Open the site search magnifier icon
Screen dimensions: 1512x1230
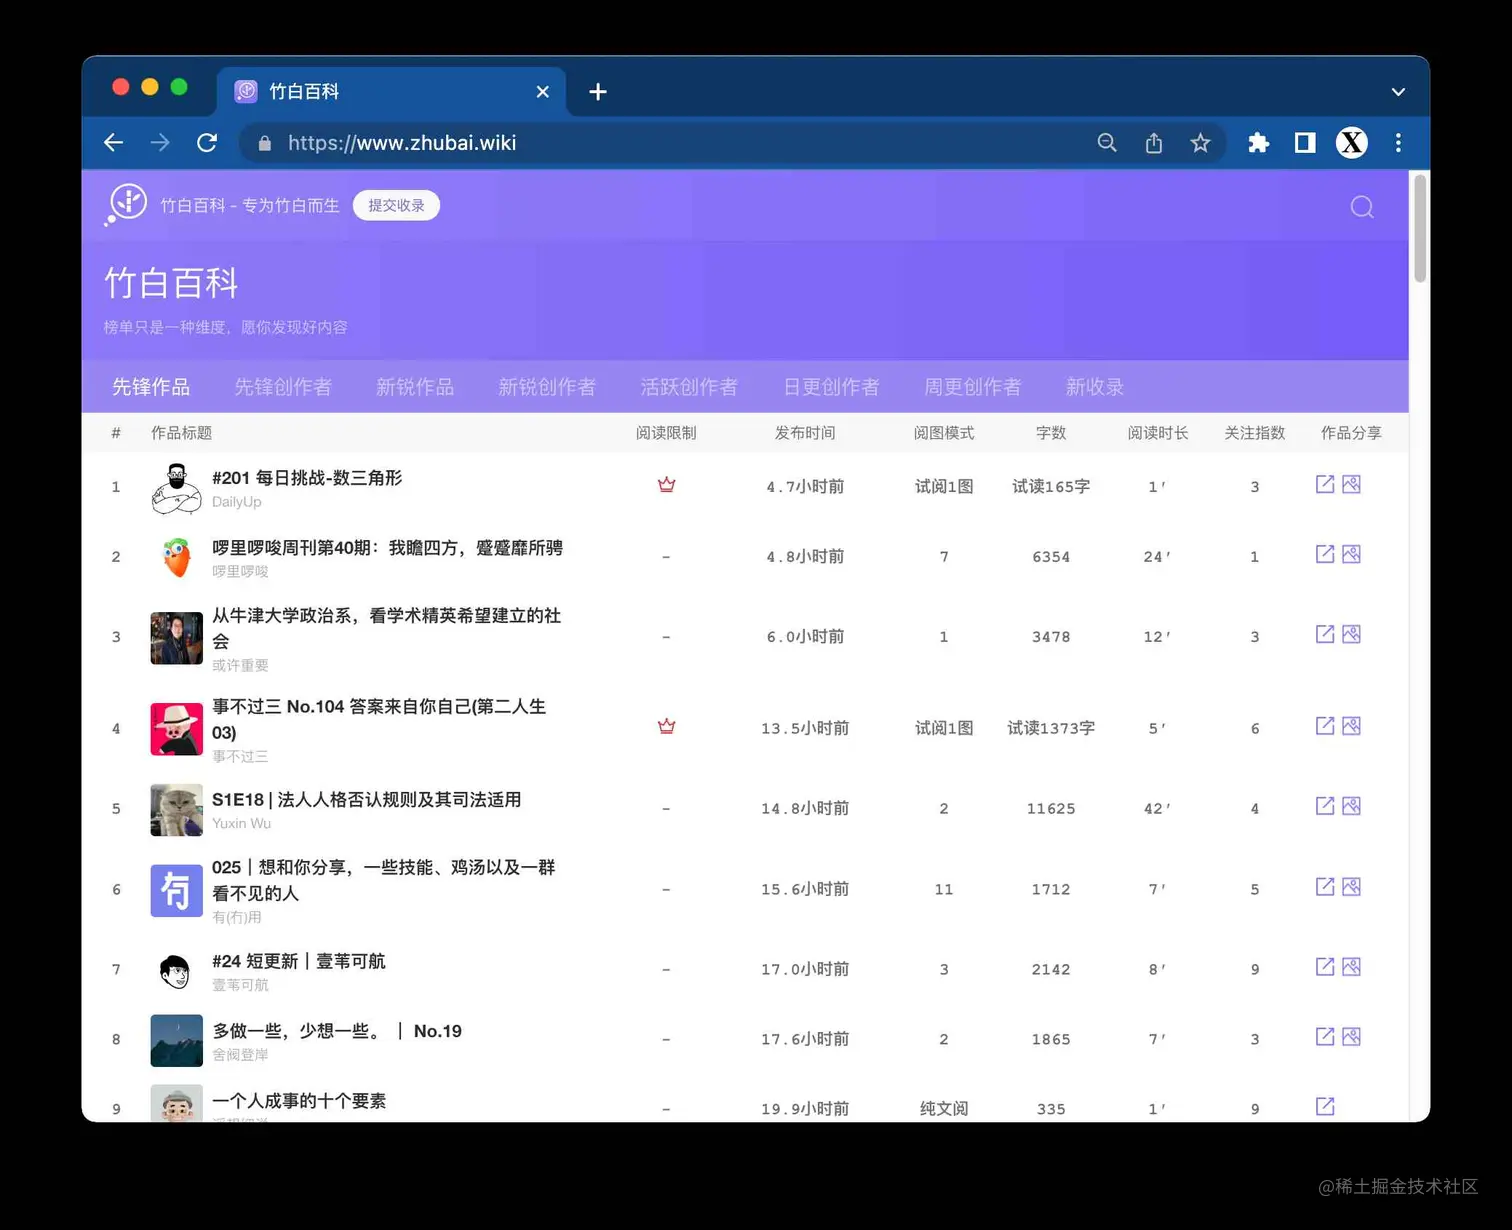coord(1362,207)
